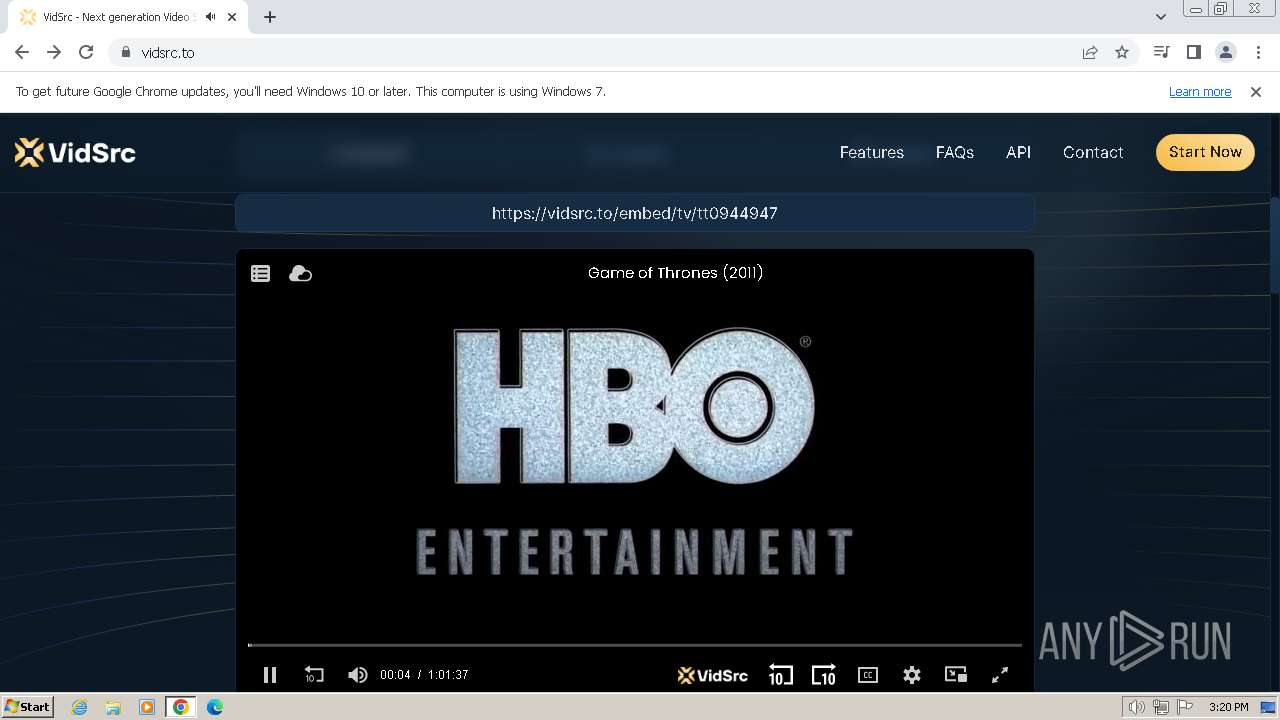Click the Learn more link

pyautogui.click(x=1200, y=91)
